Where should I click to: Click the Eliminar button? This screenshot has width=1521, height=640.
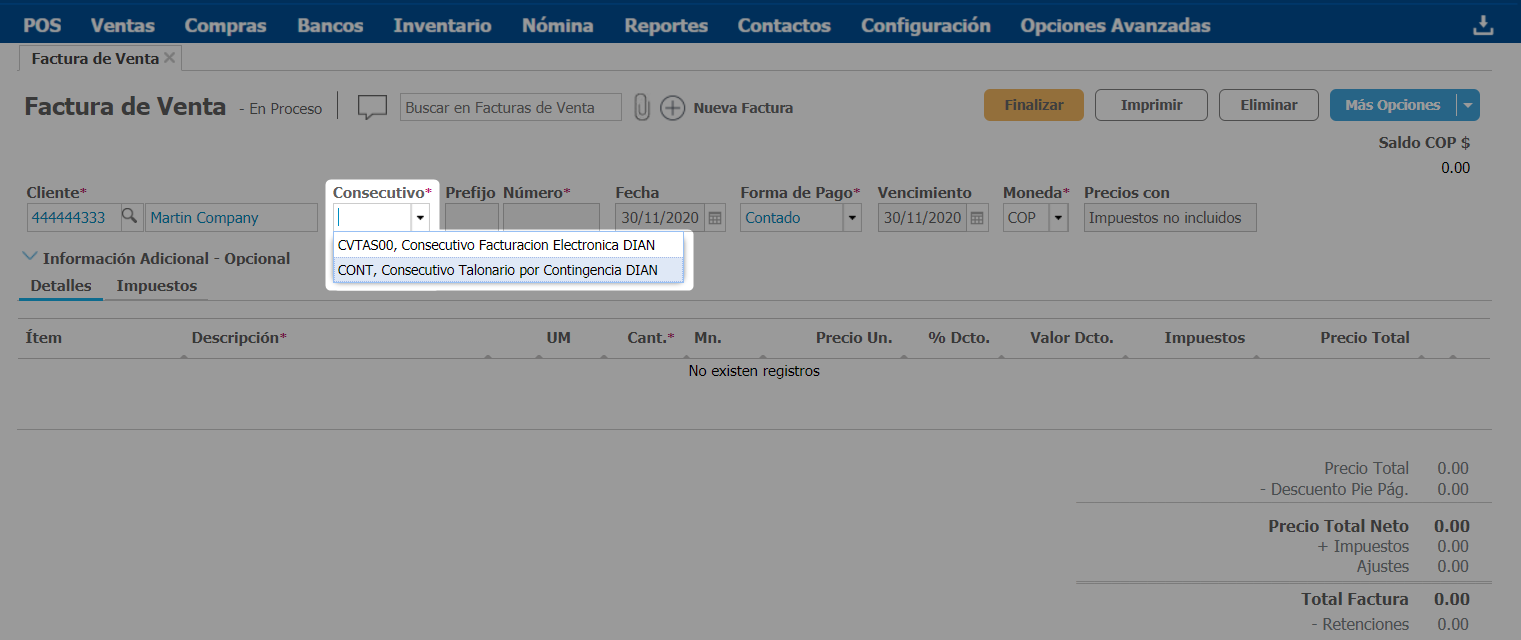[1268, 105]
